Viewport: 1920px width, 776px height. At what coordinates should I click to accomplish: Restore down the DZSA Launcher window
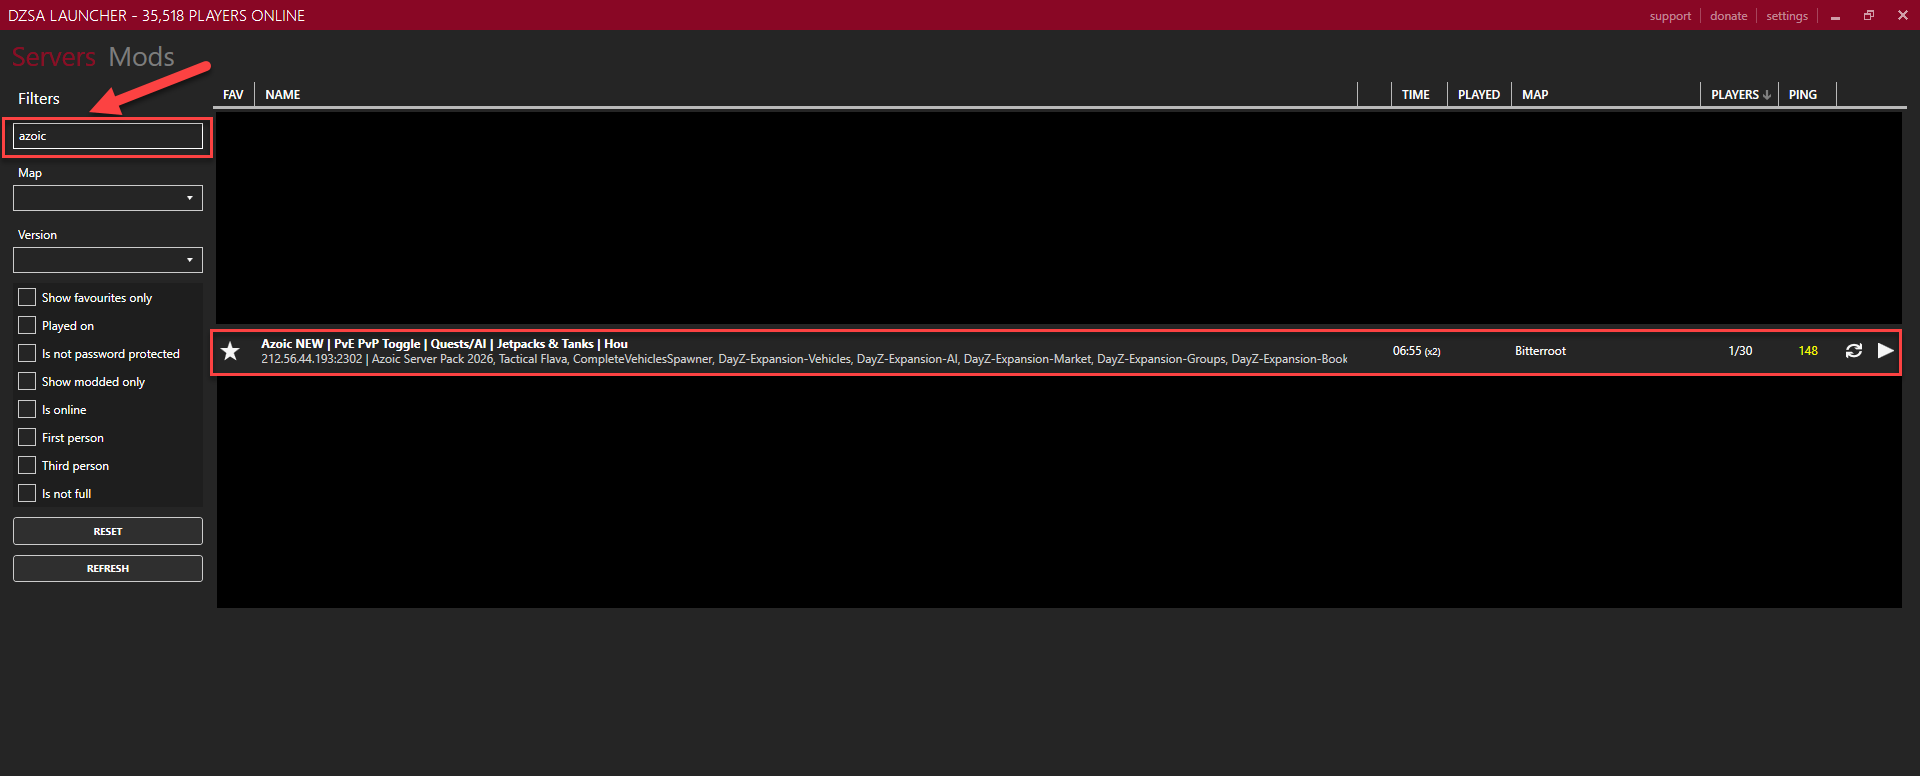point(1869,16)
